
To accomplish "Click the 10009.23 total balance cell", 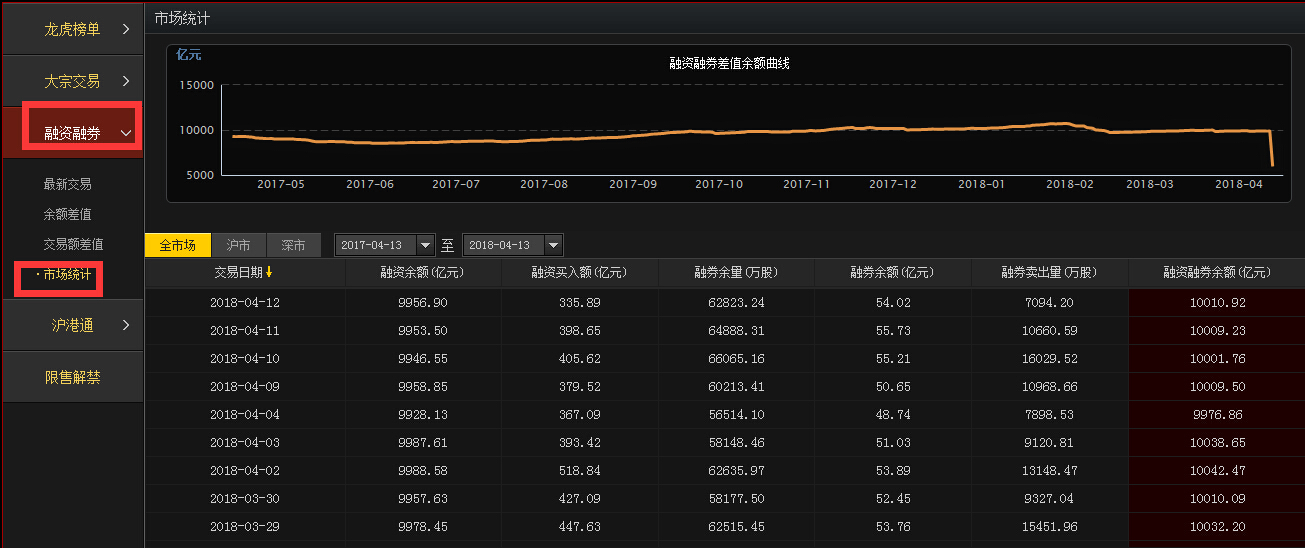I will pos(1217,330).
